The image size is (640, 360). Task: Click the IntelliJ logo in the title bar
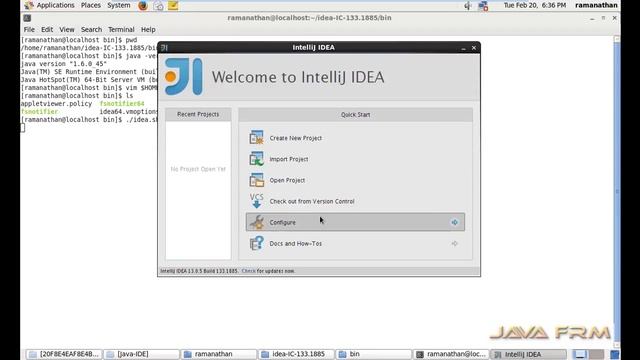tap(164, 47)
